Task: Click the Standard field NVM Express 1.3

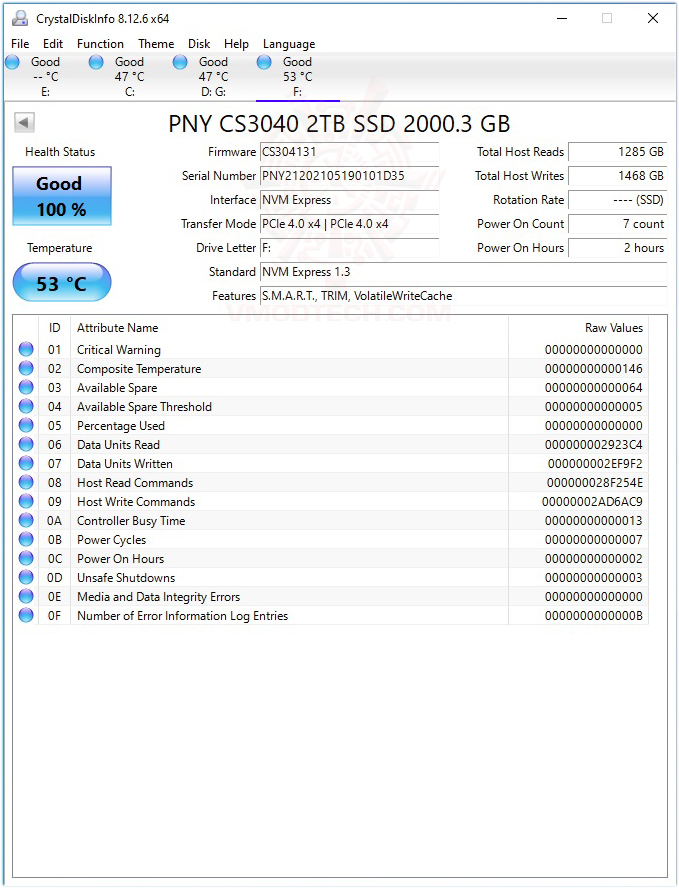Action: click(463, 272)
